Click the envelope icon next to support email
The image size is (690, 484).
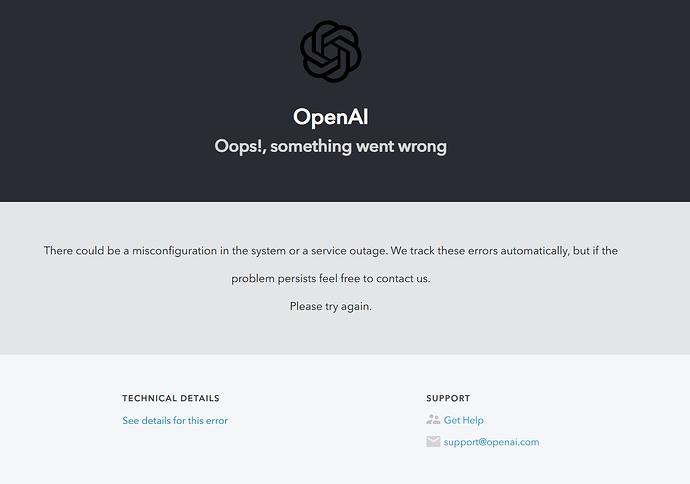433,441
